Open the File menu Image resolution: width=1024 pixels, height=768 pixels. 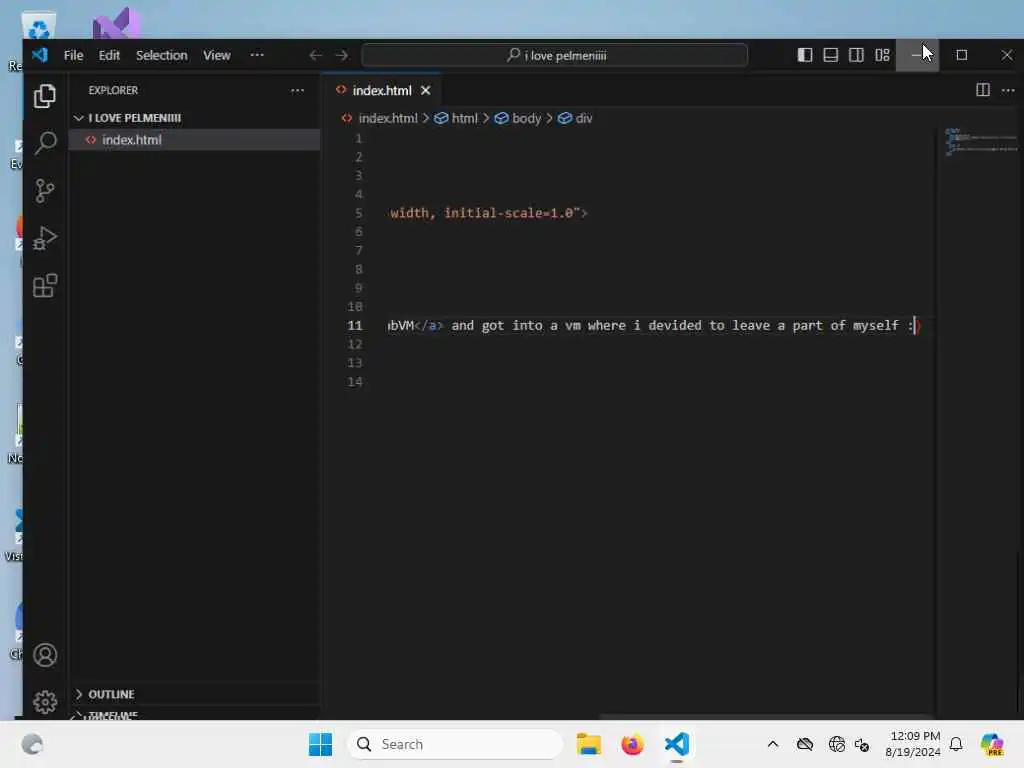click(x=73, y=56)
